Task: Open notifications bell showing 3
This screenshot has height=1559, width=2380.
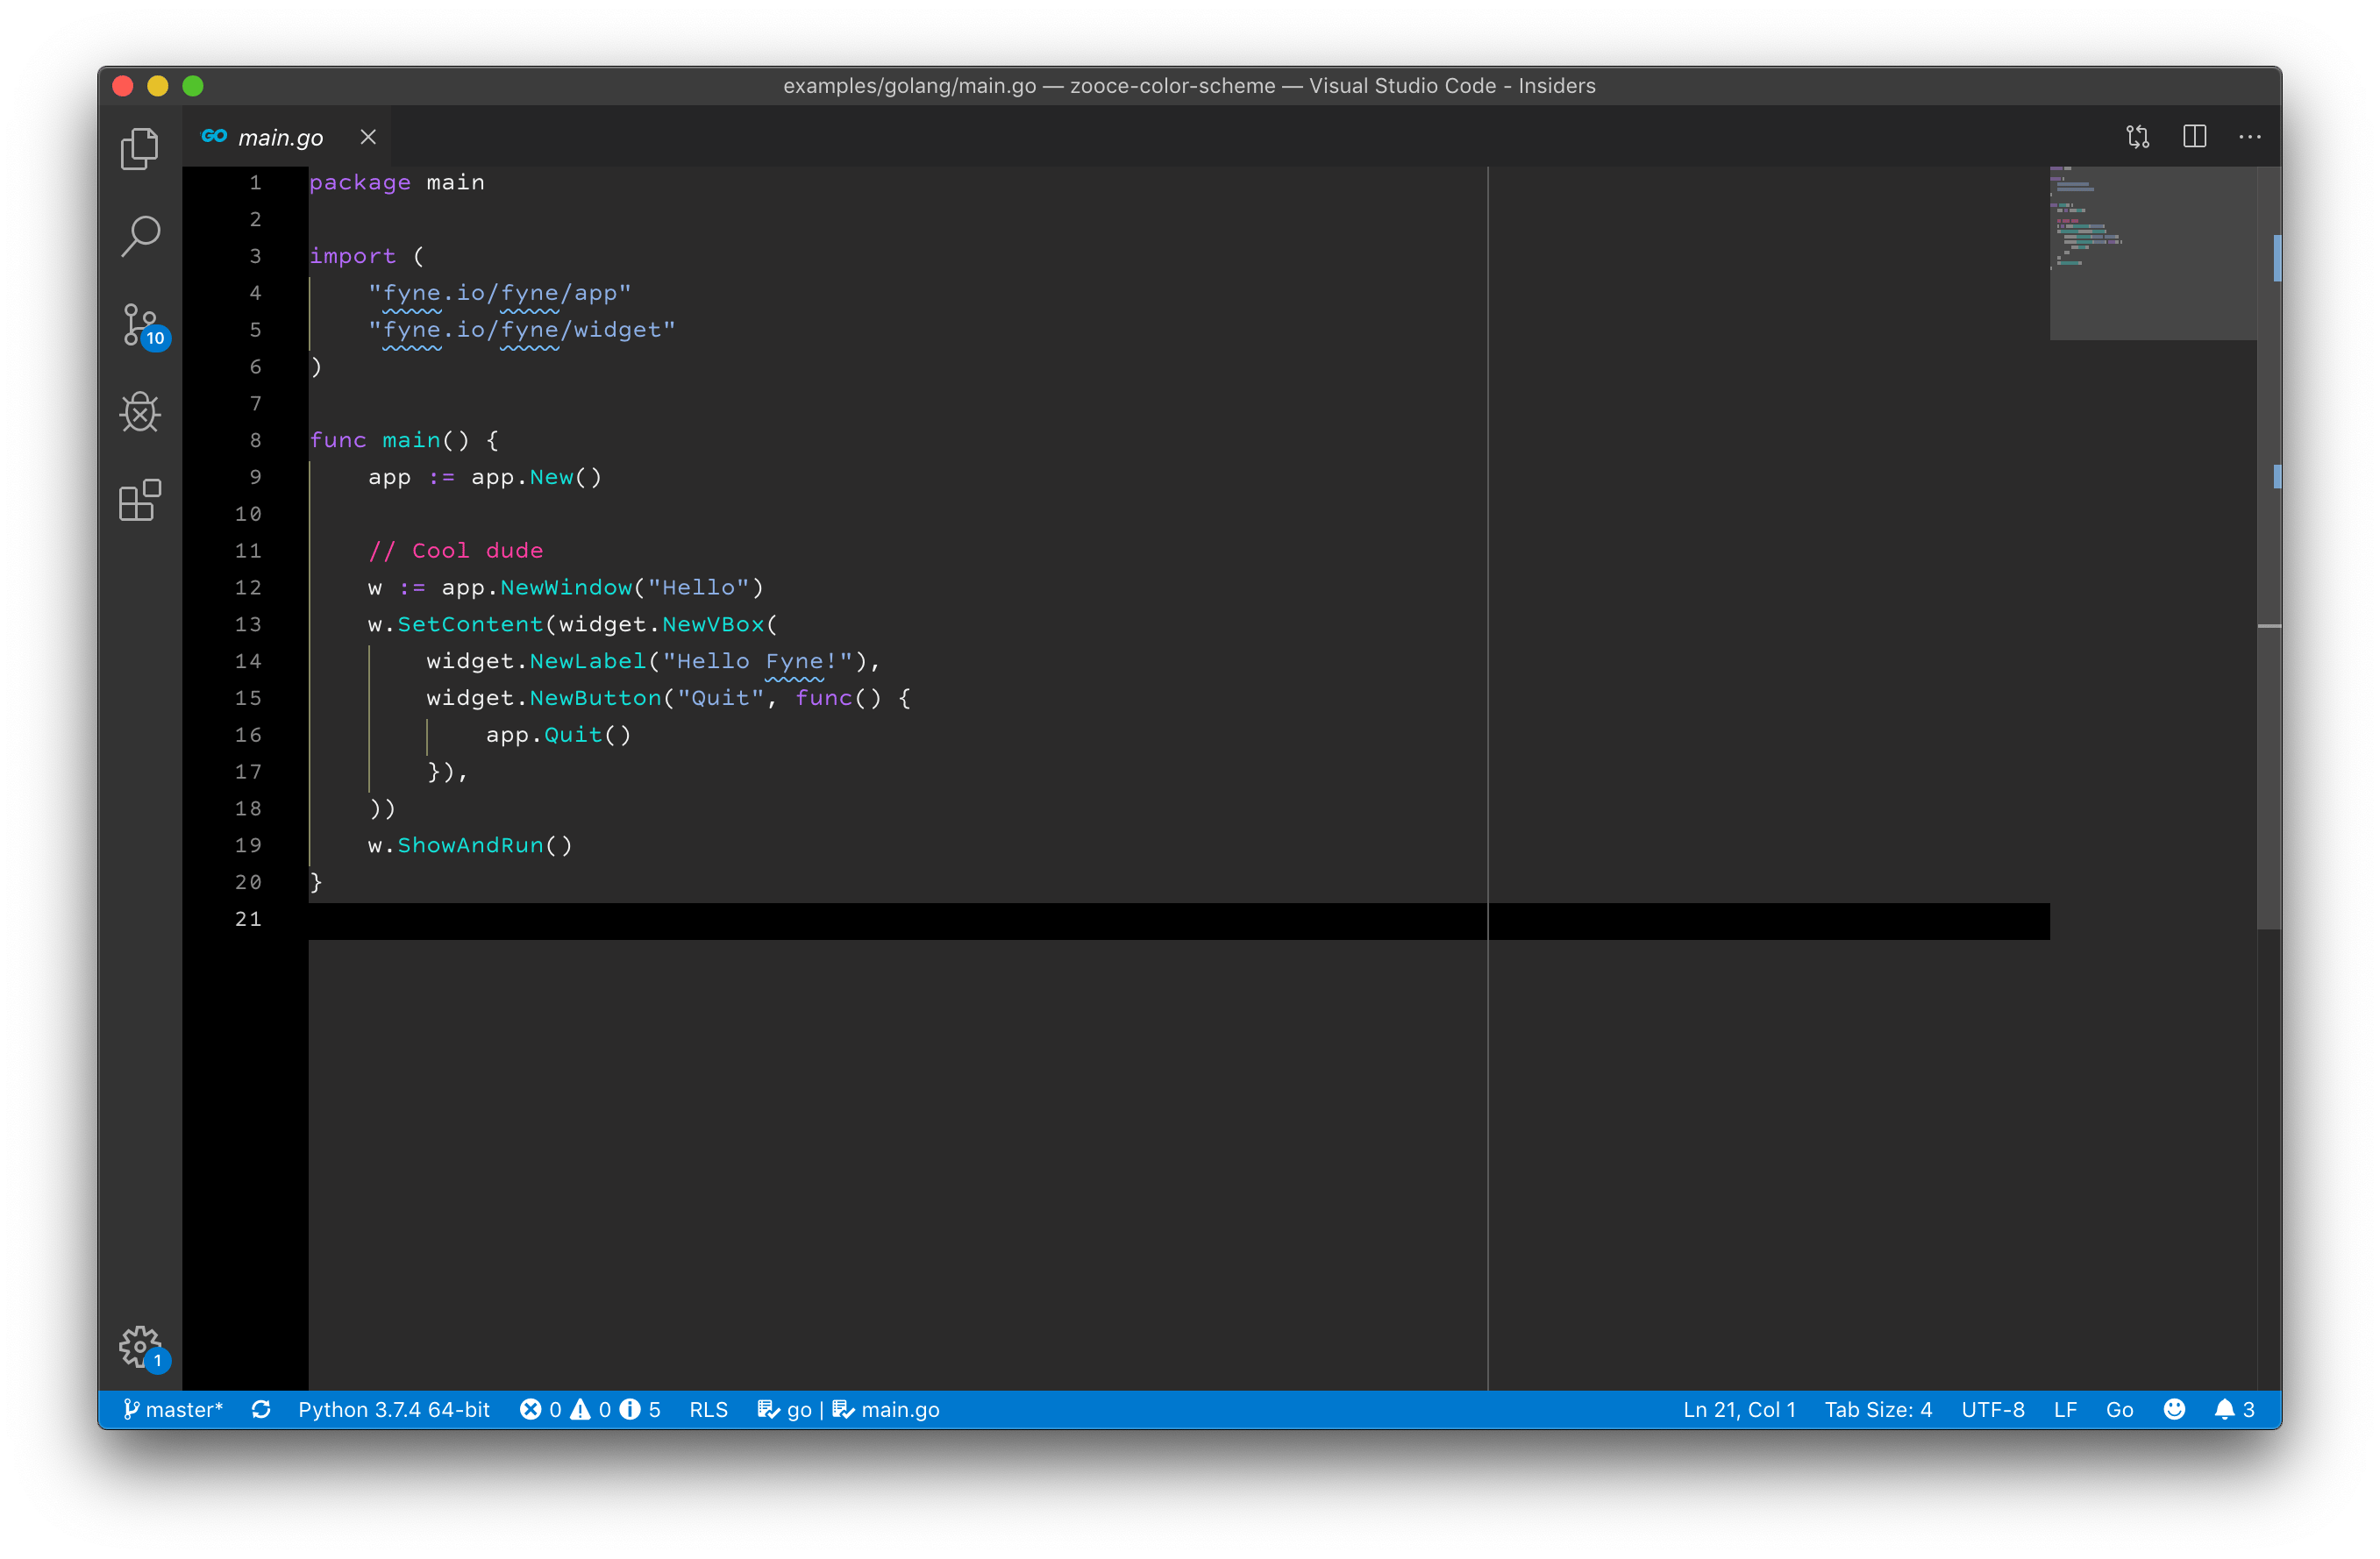Action: (x=2233, y=1409)
